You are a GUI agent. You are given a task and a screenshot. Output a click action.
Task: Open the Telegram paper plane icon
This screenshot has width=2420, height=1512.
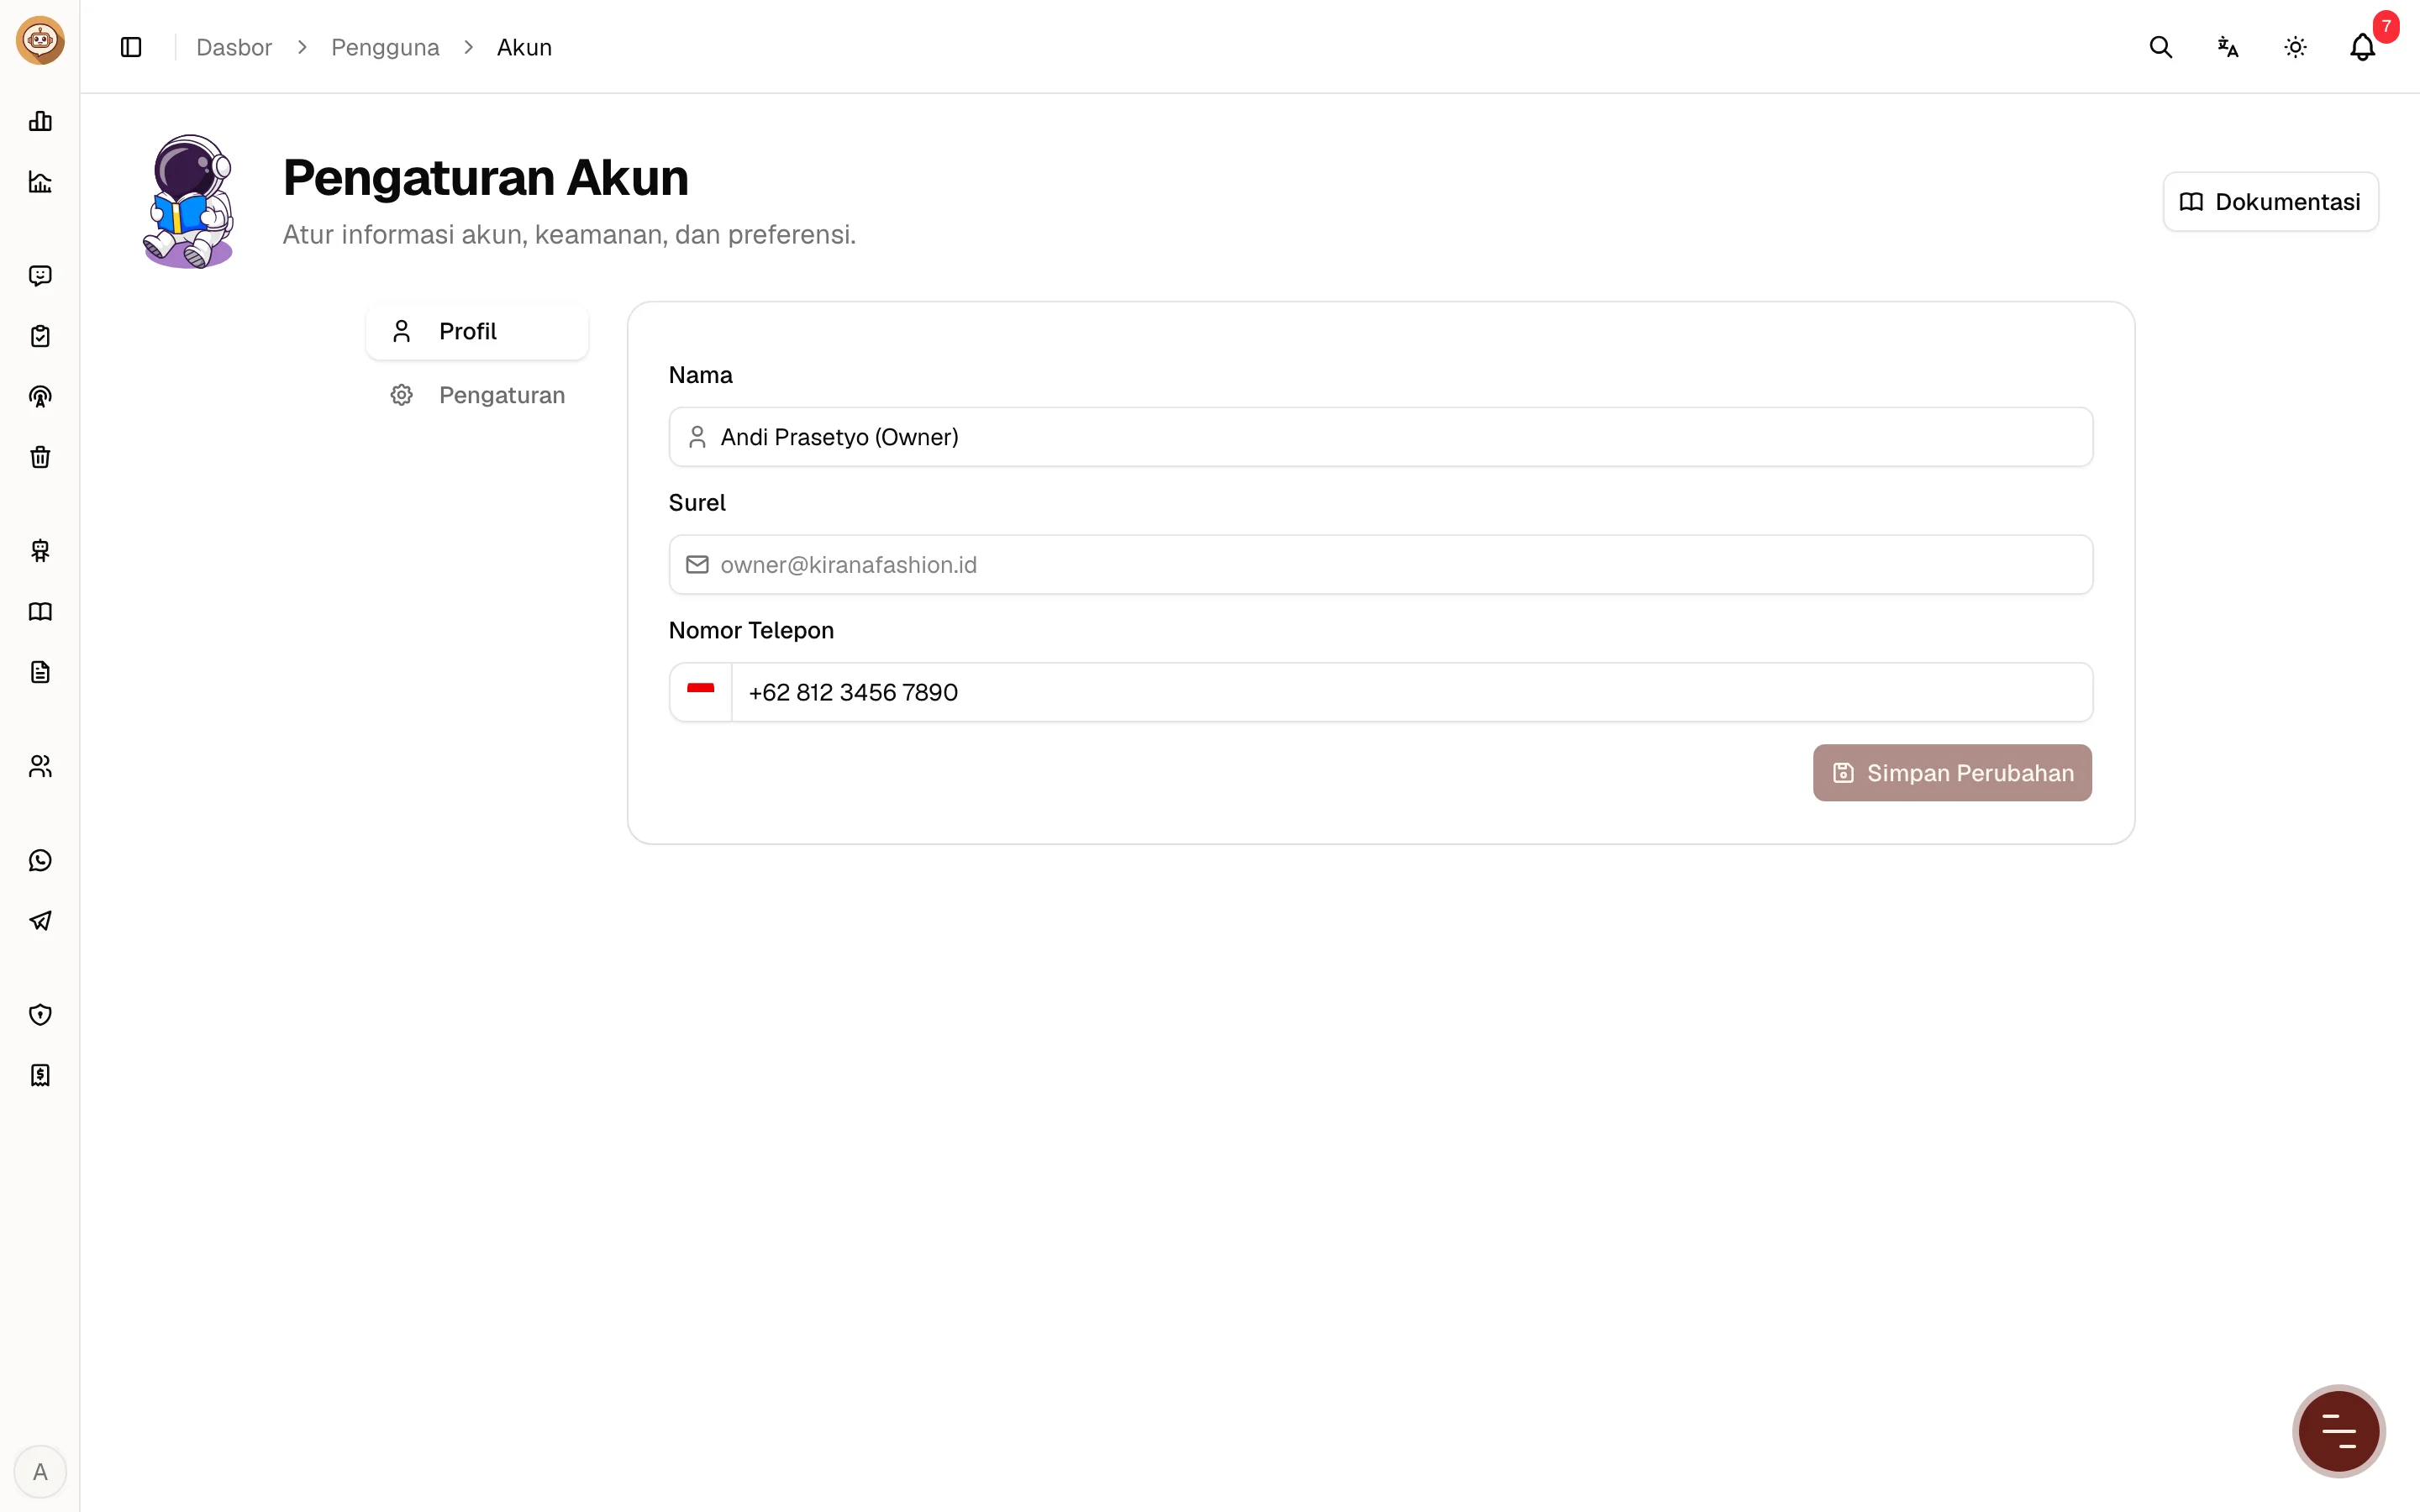pyautogui.click(x=40, y=921)
